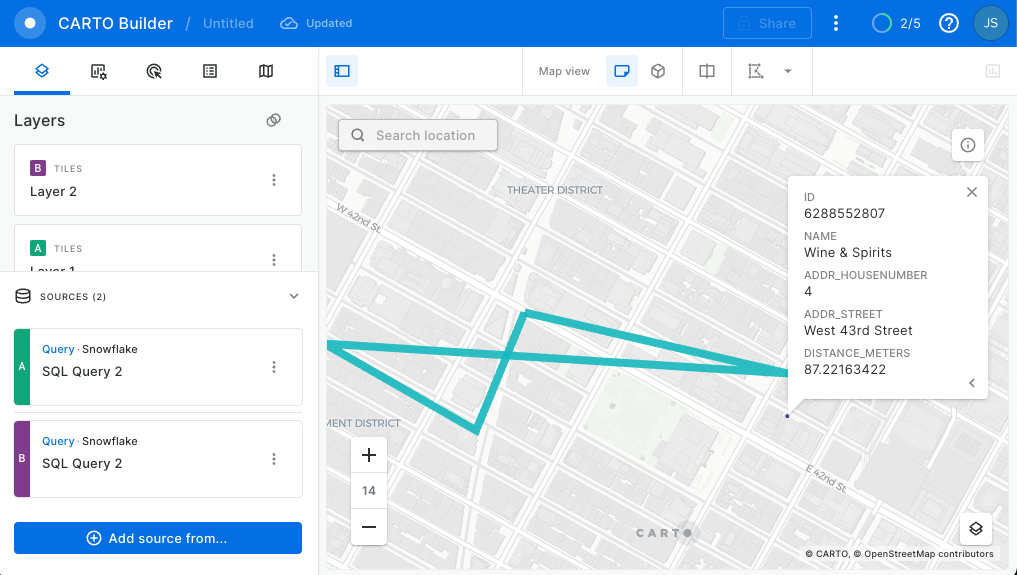Select the 2D map view mode
This screenshot has height=575, width=1017.
[622, 71]
